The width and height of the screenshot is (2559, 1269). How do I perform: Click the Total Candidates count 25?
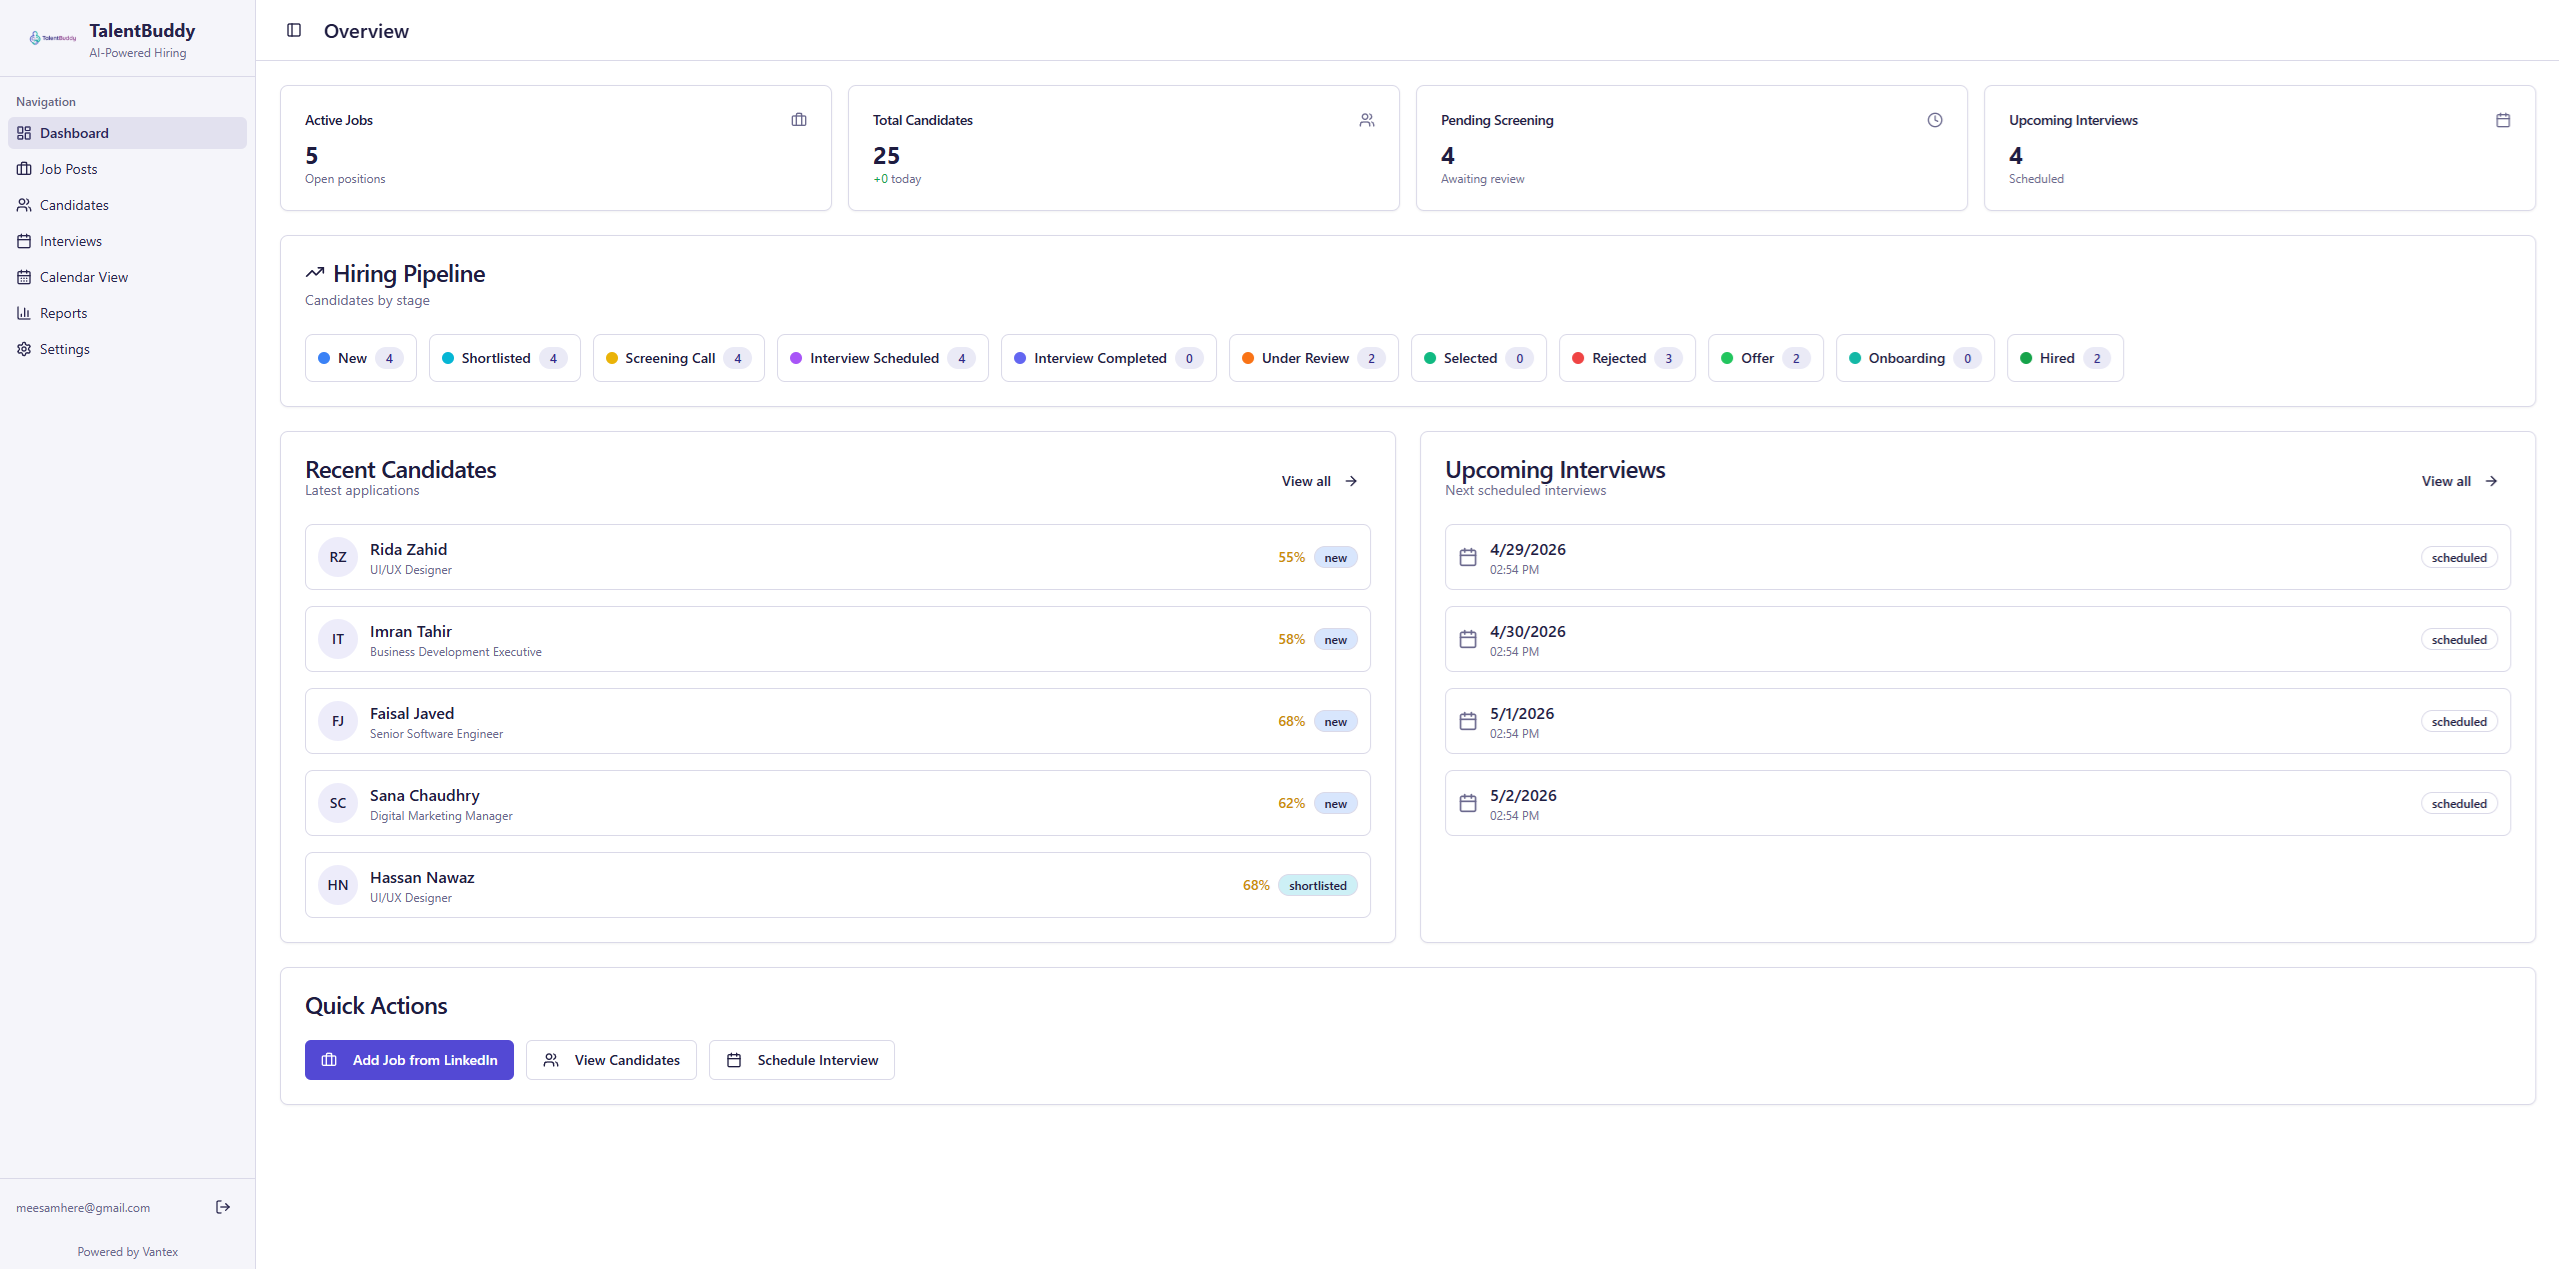click(x=886, y=155)
